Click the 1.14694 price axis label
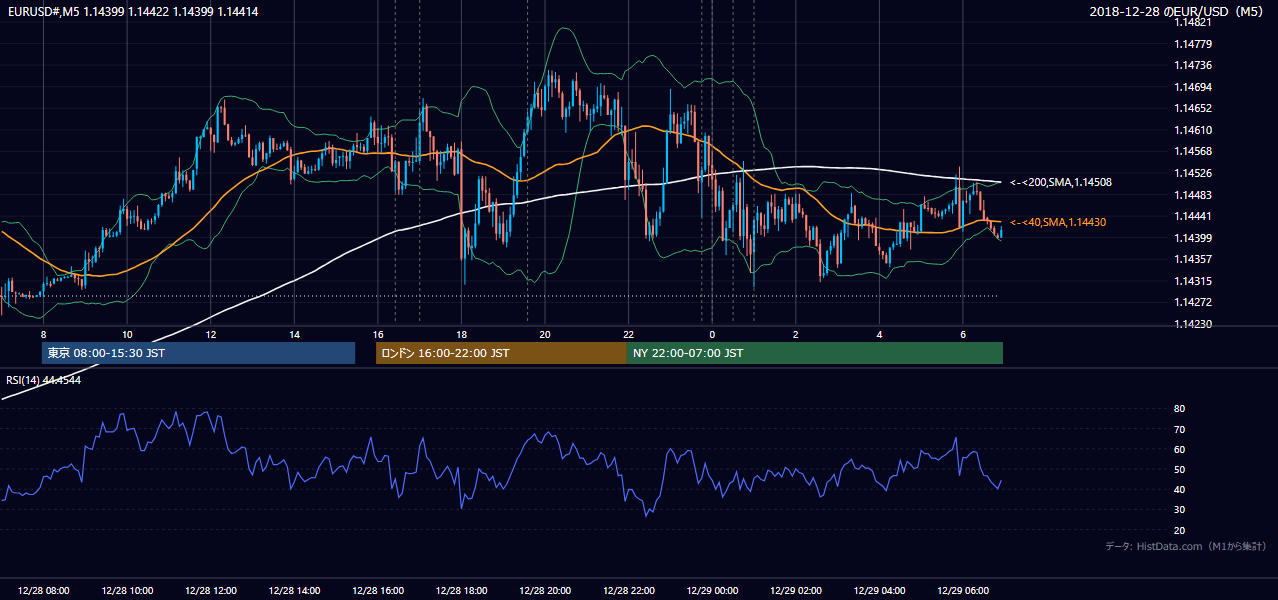 point(1192,87)
